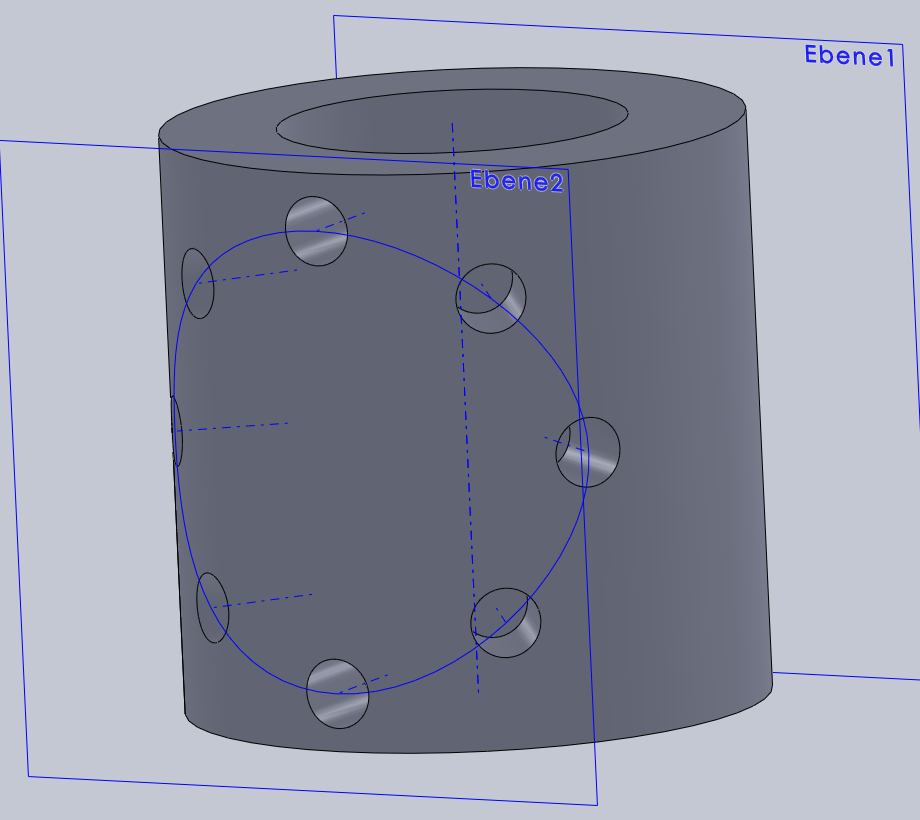Image resolution: width=920 pixels, height=820 pixels.
Task: Select the Ebene2 plane label
Action: [x=516, y=181]
